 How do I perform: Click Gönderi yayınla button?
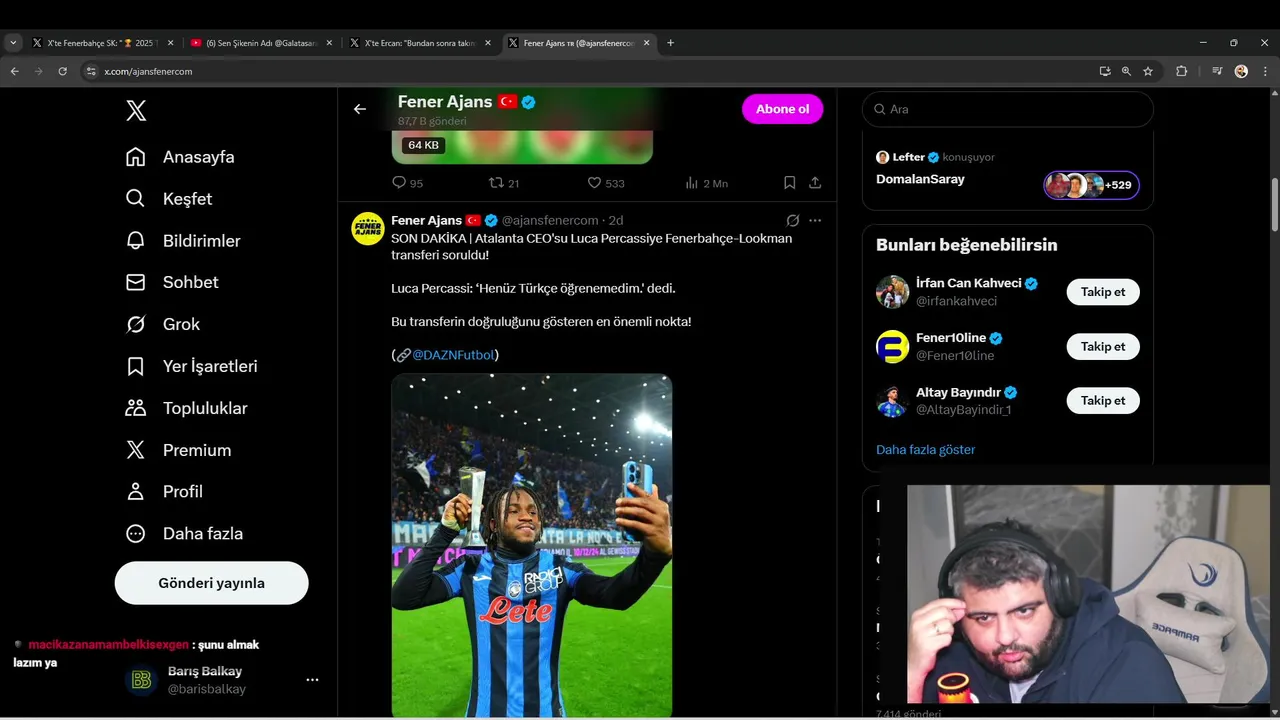pos(211,583)
